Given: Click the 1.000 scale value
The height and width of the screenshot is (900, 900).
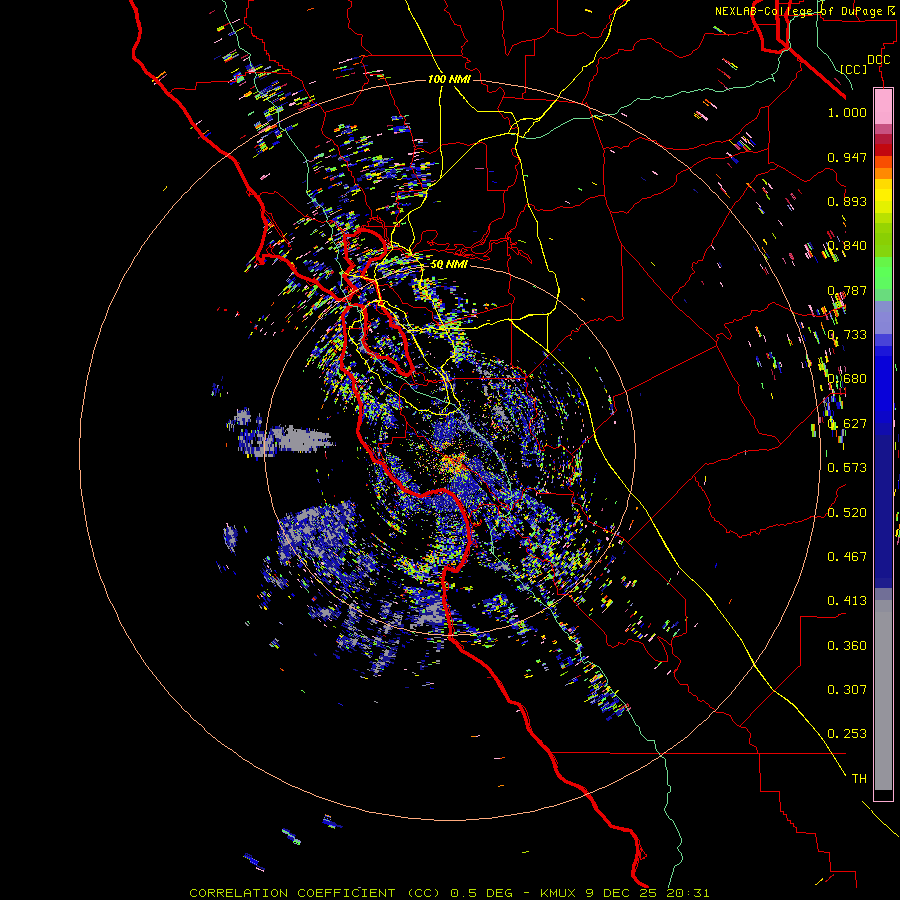Looking at the screenshot, I should [x=847, y=112].
